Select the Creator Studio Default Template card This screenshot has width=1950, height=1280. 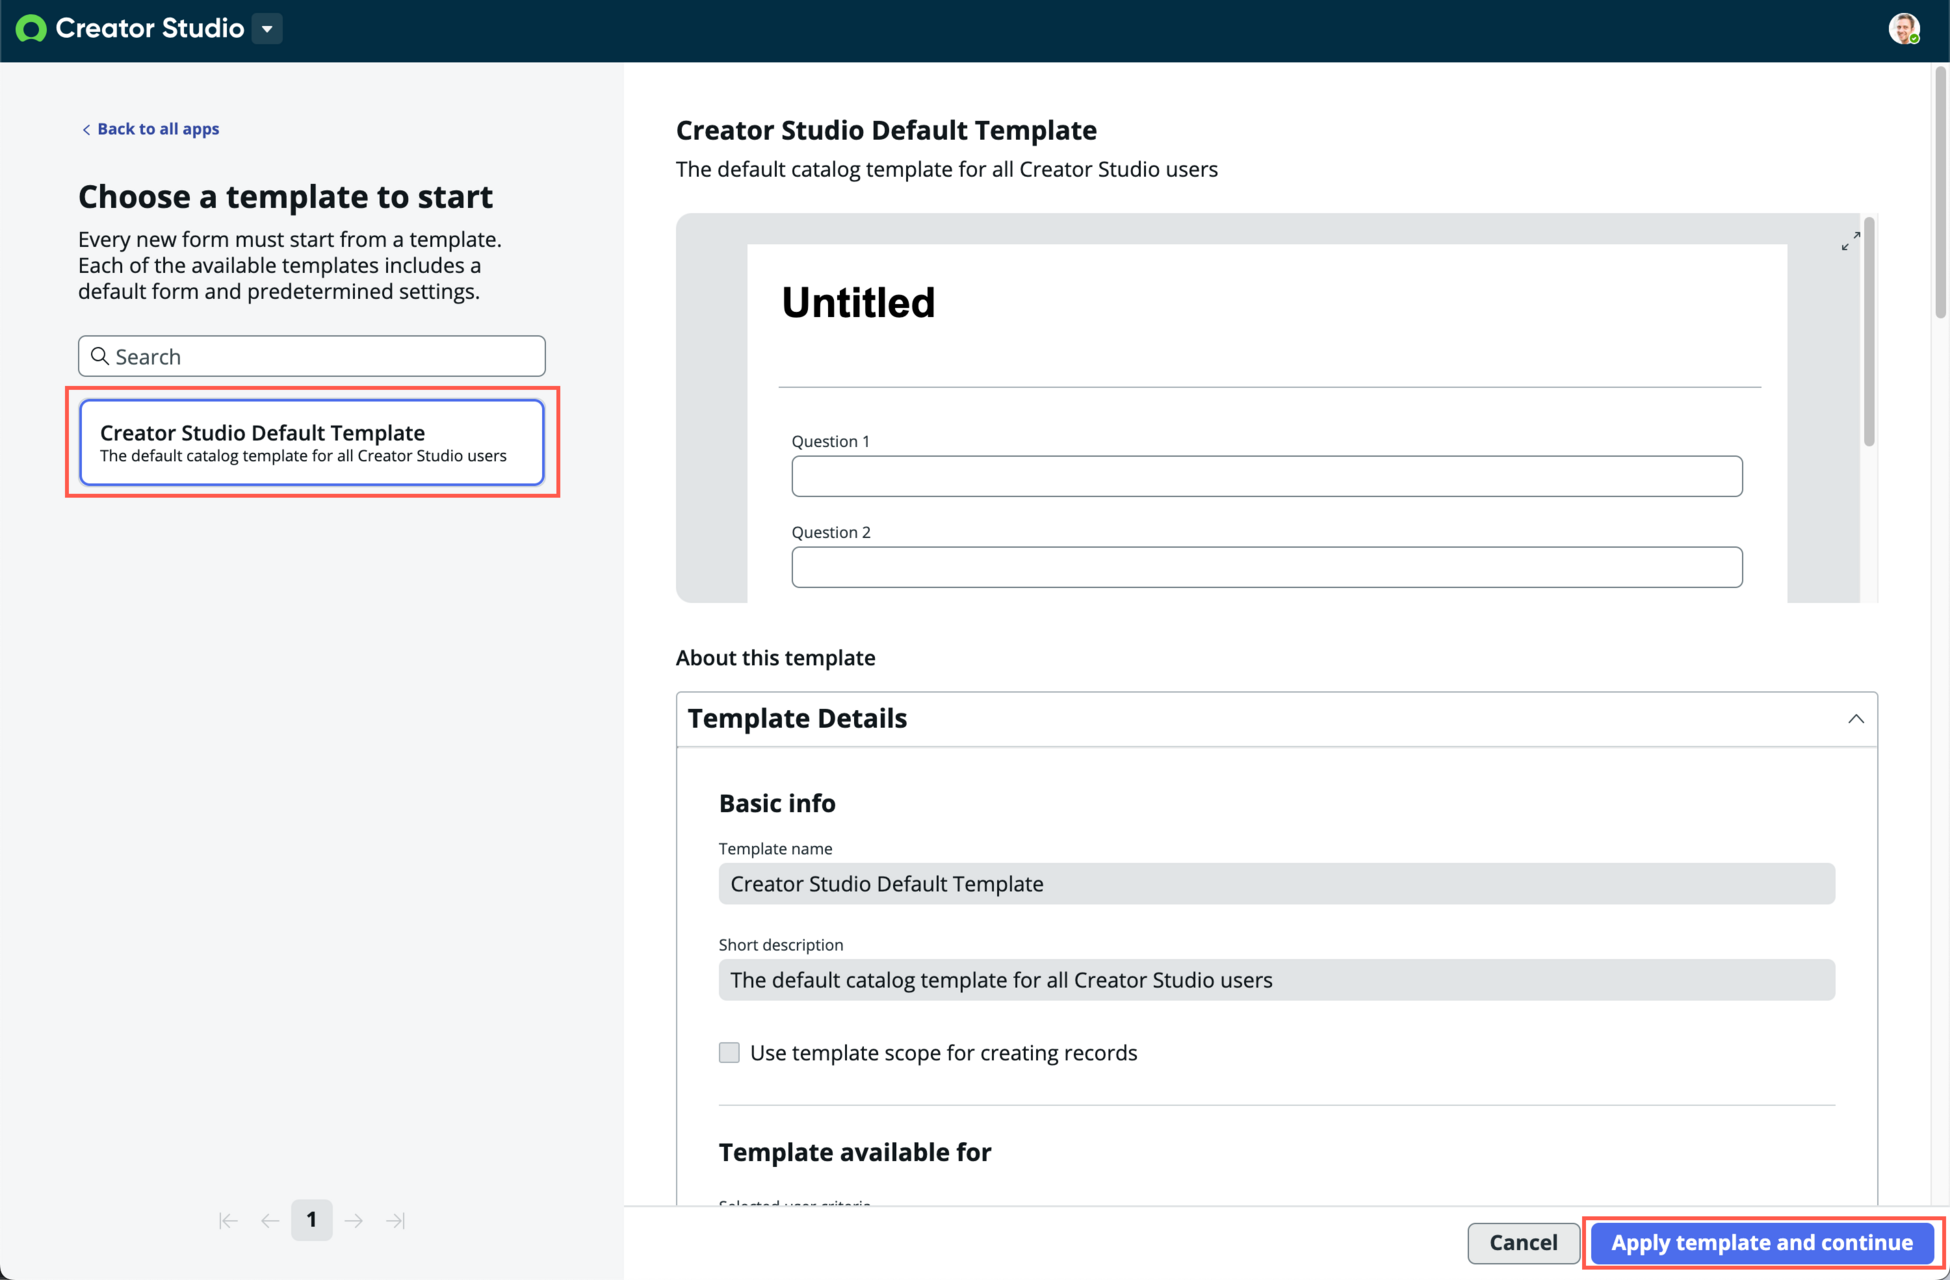[x=312, y=443]
